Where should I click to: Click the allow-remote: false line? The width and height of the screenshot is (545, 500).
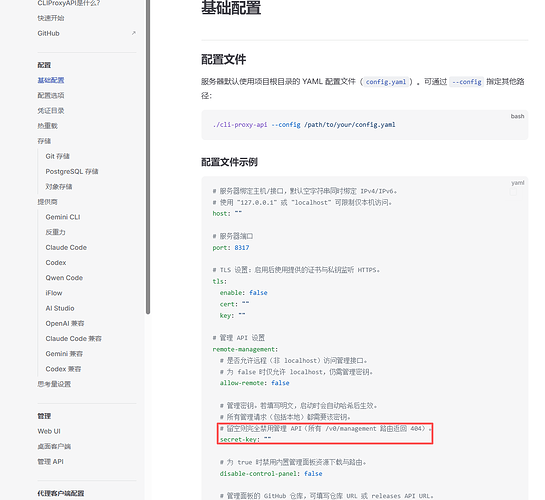pos(254,383)
